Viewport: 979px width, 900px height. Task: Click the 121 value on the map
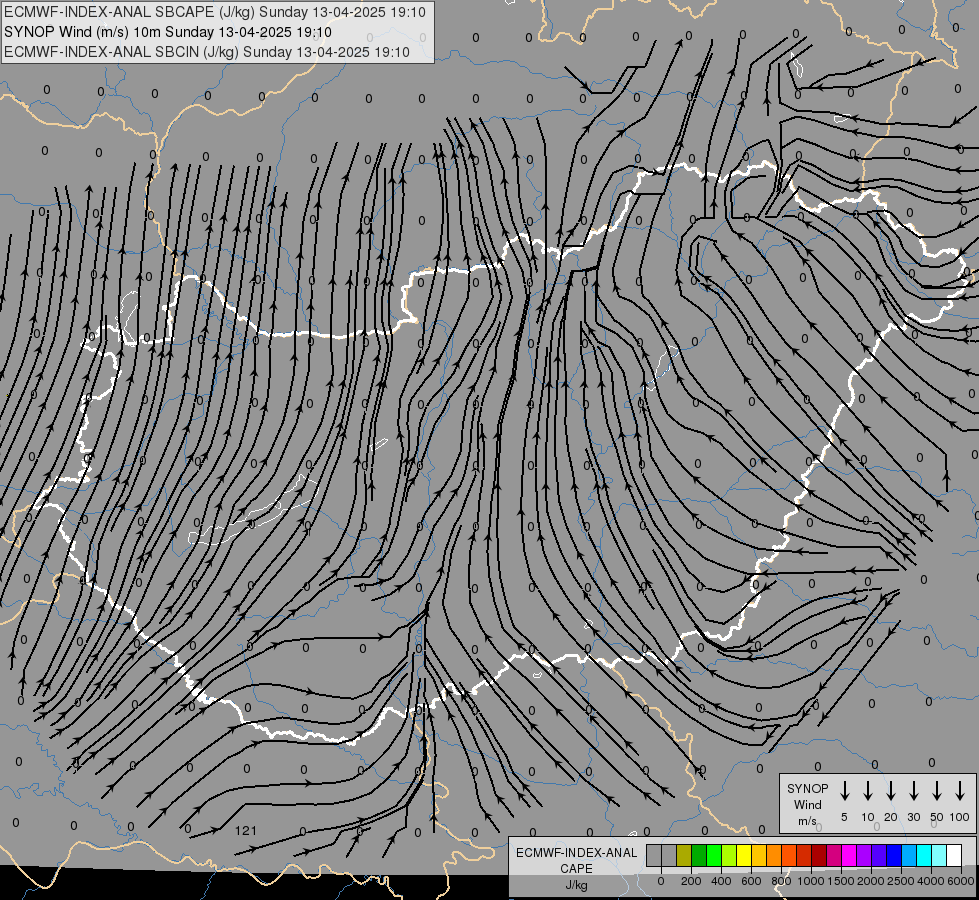click(246, 831)
